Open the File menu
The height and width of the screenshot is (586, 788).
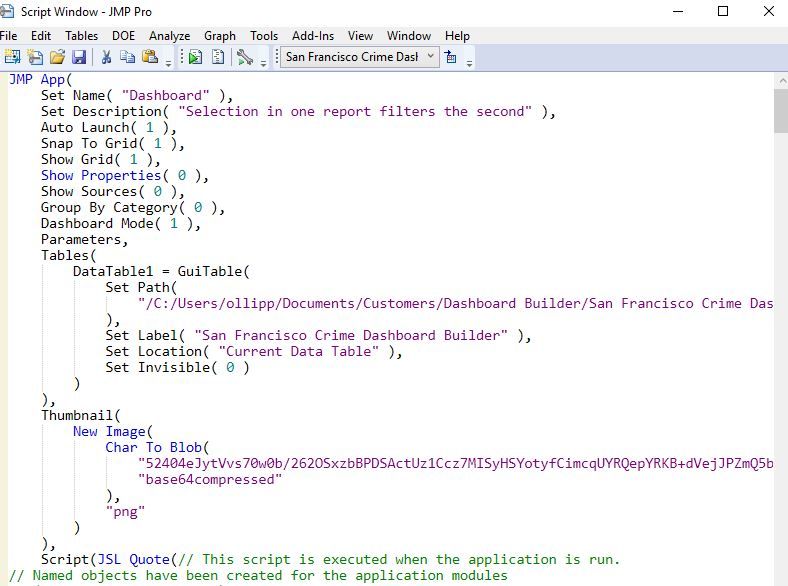(9, 36)
